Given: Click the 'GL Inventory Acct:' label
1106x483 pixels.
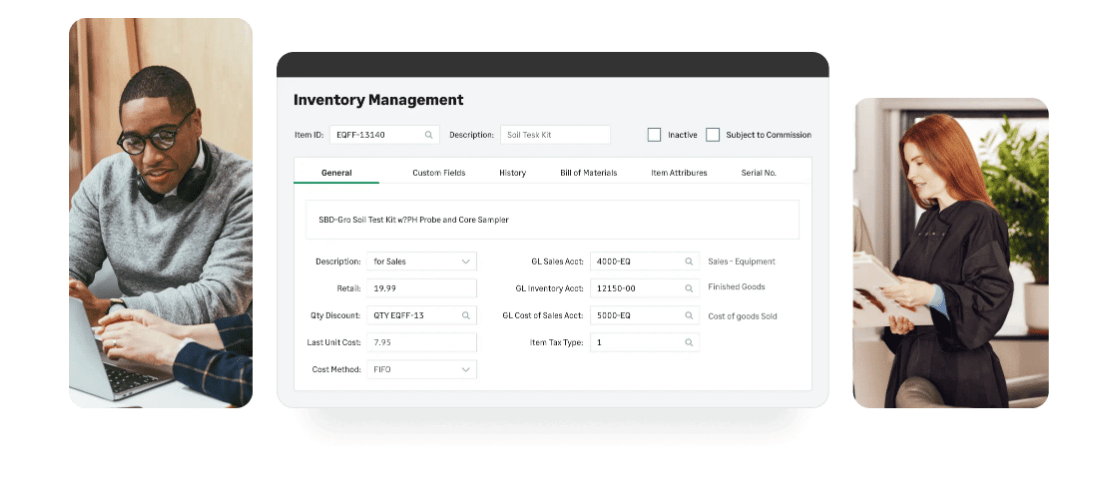Looking at the screenshot, I should click(x=549, y=288).
